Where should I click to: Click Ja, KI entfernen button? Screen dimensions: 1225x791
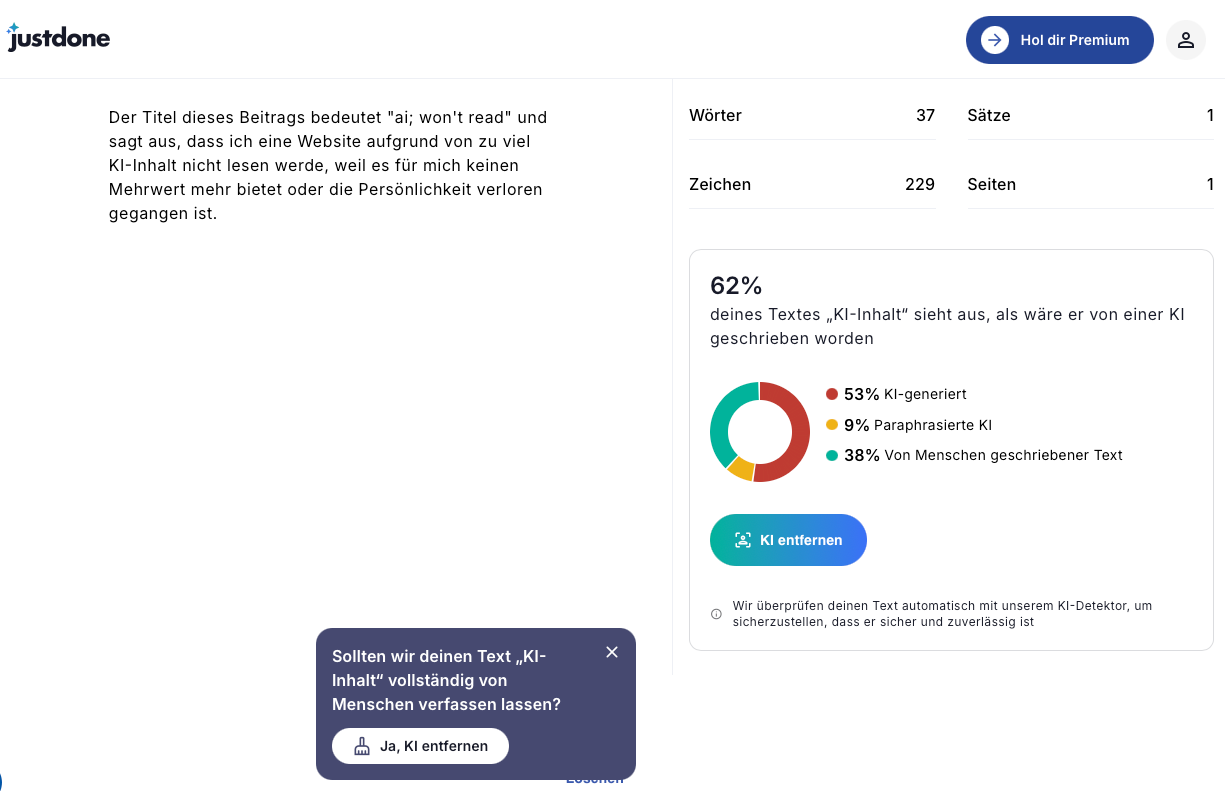point(420,746)
